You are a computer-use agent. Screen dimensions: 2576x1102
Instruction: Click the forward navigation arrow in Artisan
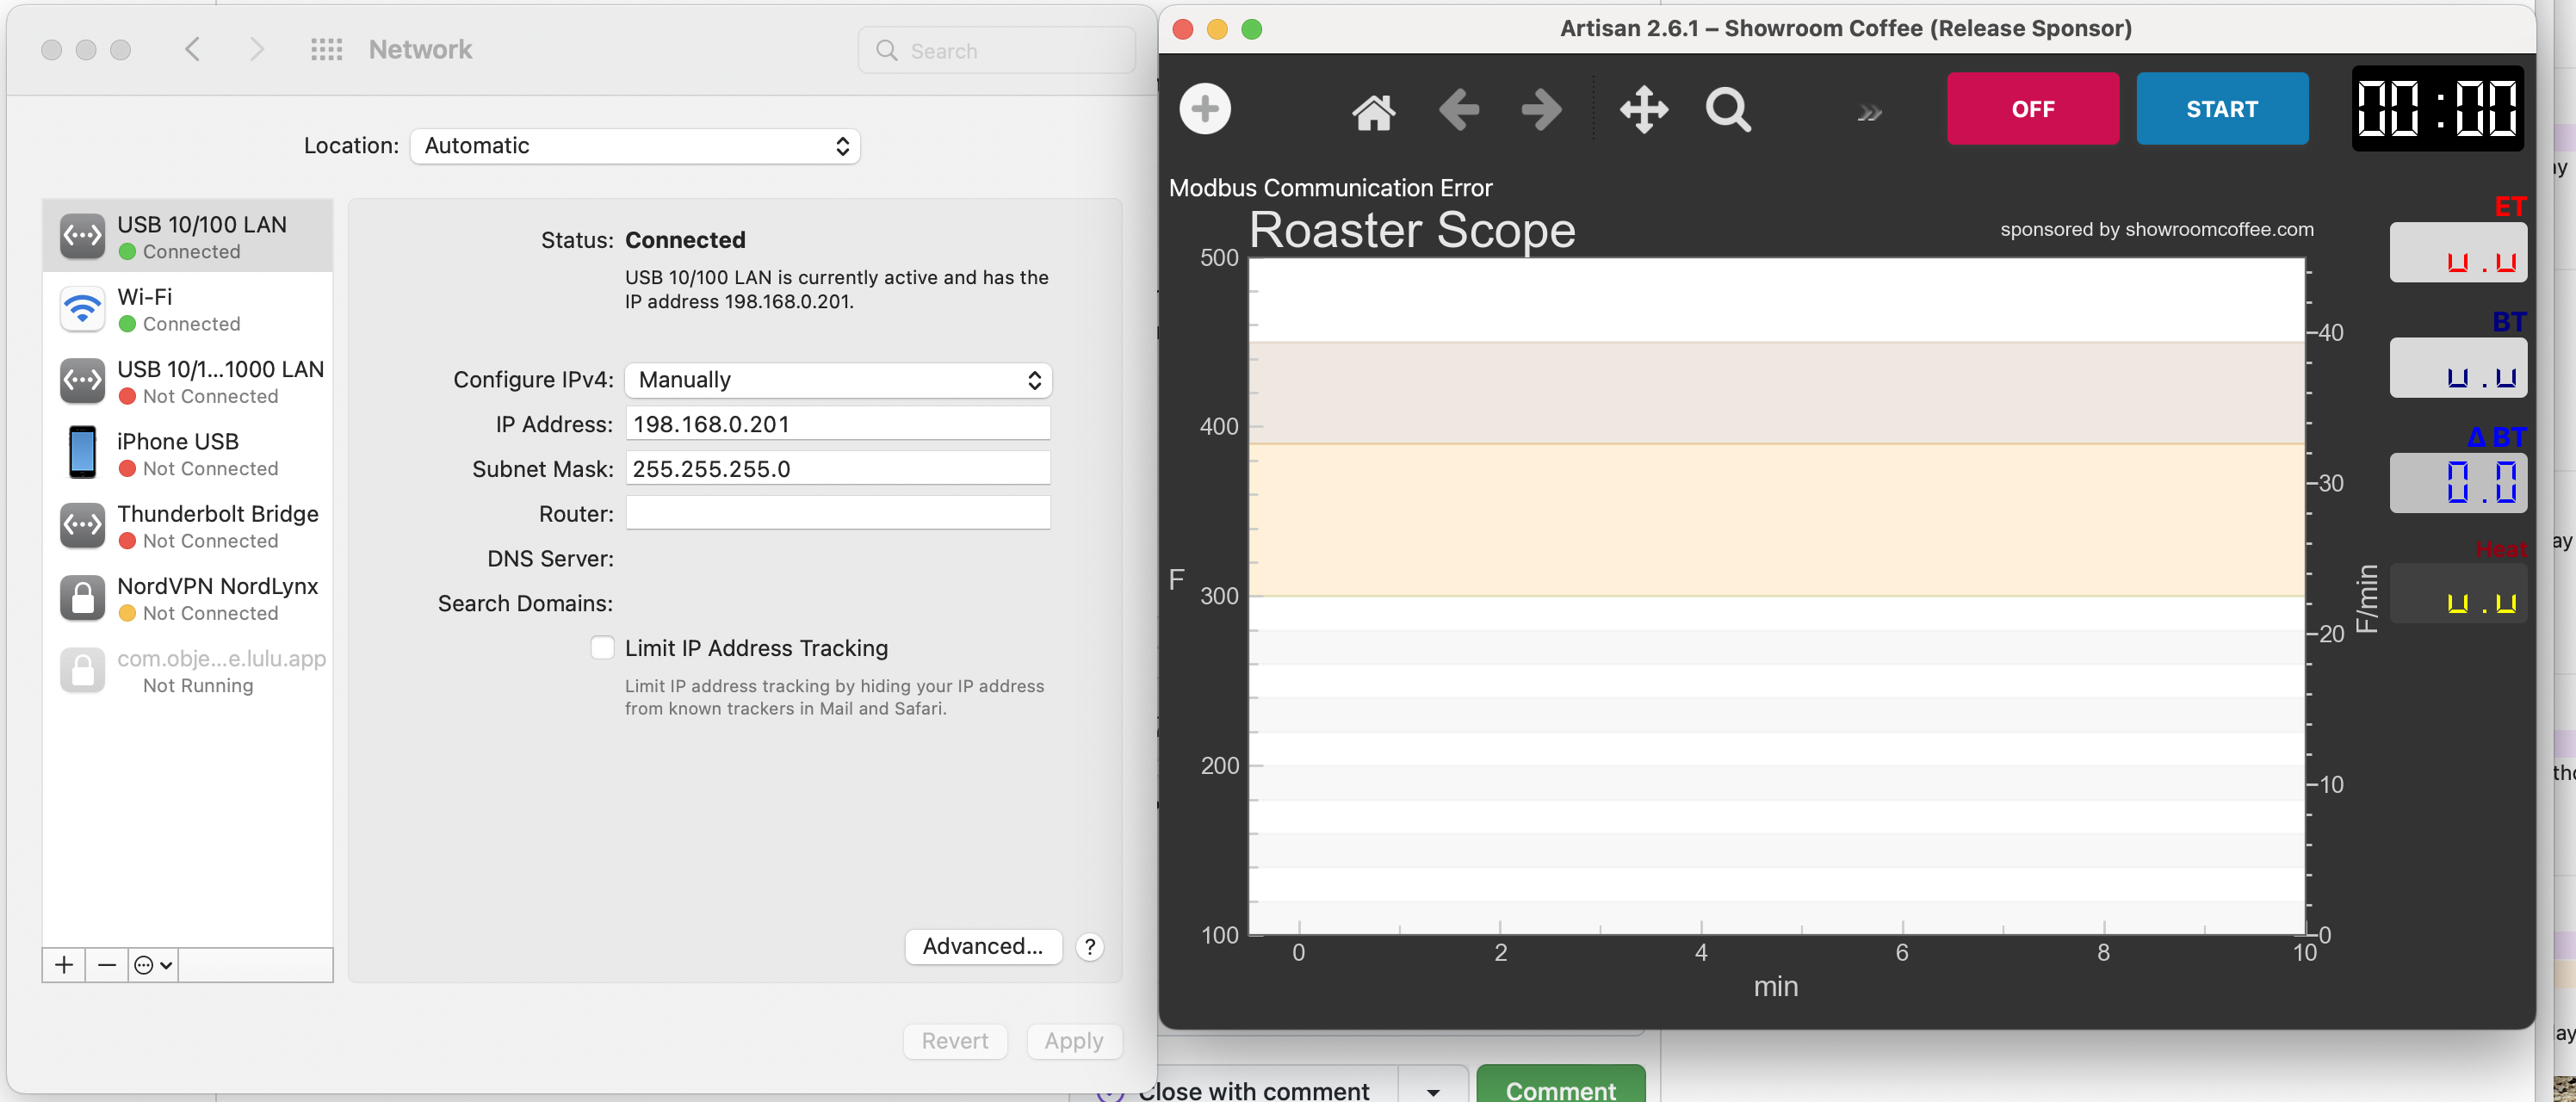[x=1539, y=110]
